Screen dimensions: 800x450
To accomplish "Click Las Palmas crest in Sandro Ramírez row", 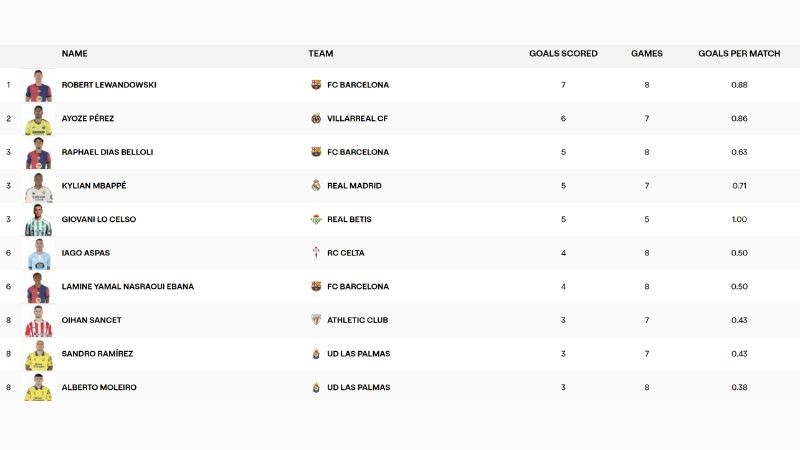I will tap(316, 354).
